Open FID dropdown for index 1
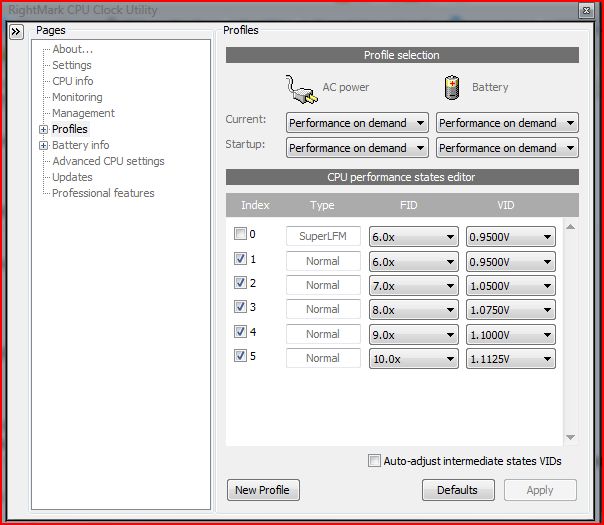This screenshot has width=604, height=525. pyautogui.click(x=414, y=262)
